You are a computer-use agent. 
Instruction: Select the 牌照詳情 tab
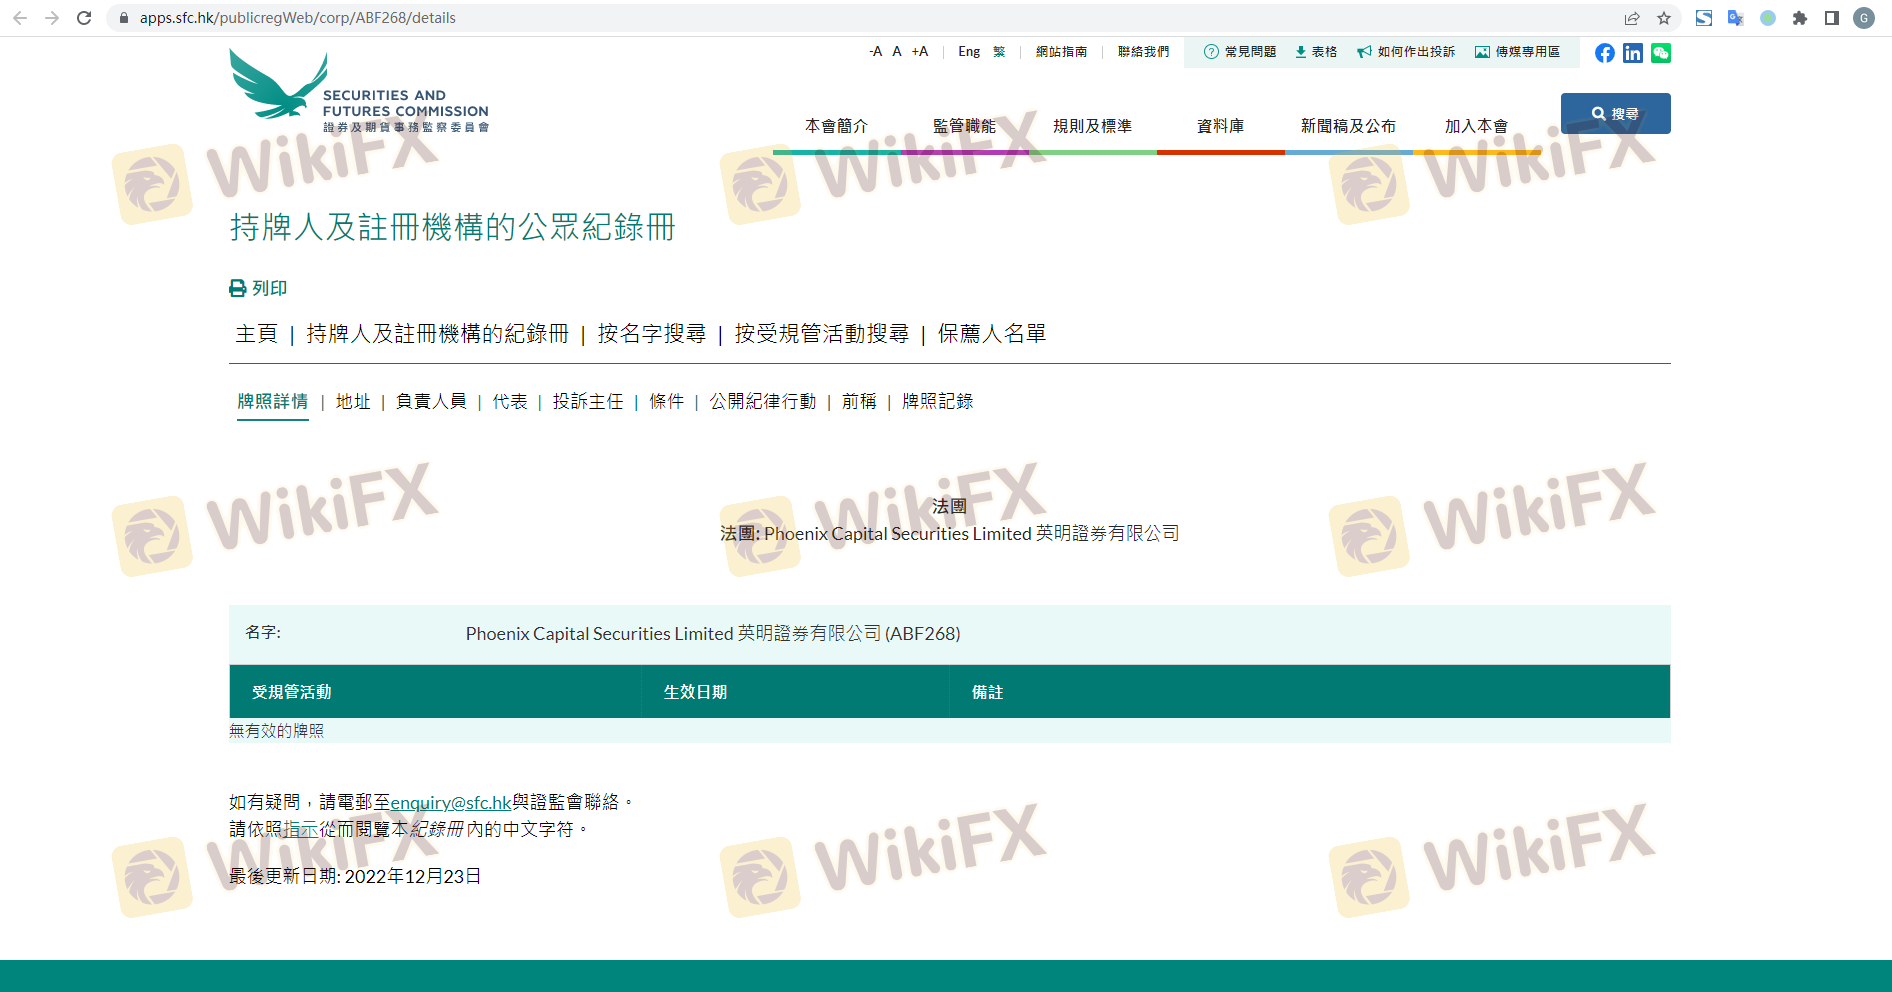coord(273,401)
